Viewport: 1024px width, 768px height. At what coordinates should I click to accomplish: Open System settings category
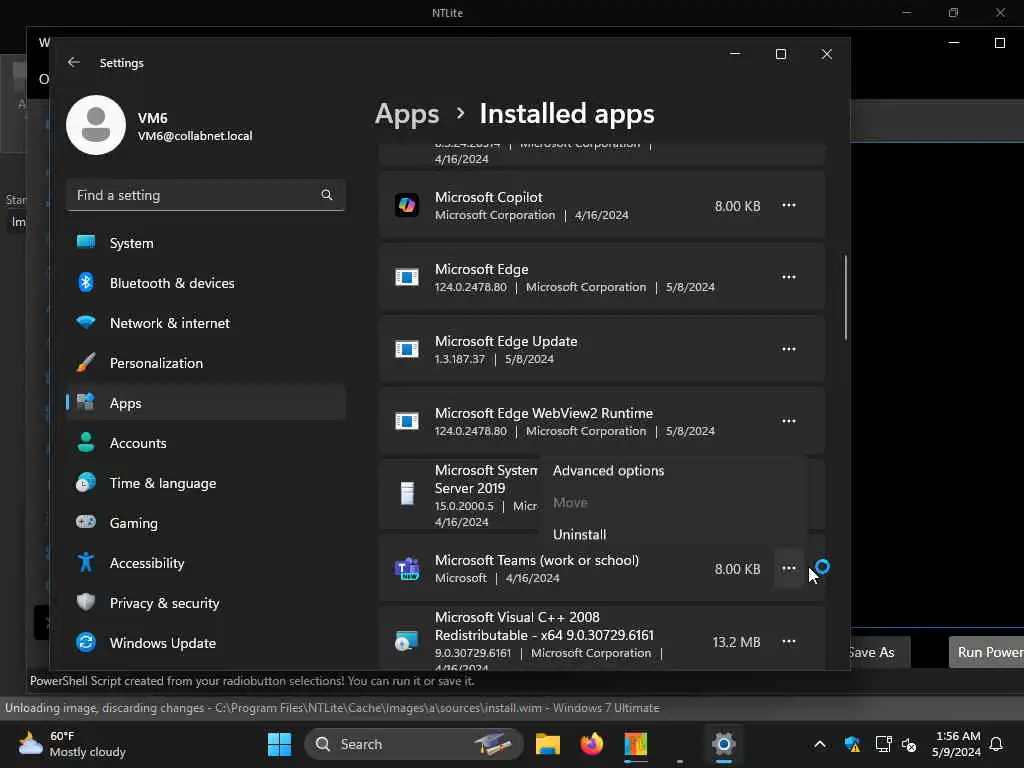tap(206, 243)
